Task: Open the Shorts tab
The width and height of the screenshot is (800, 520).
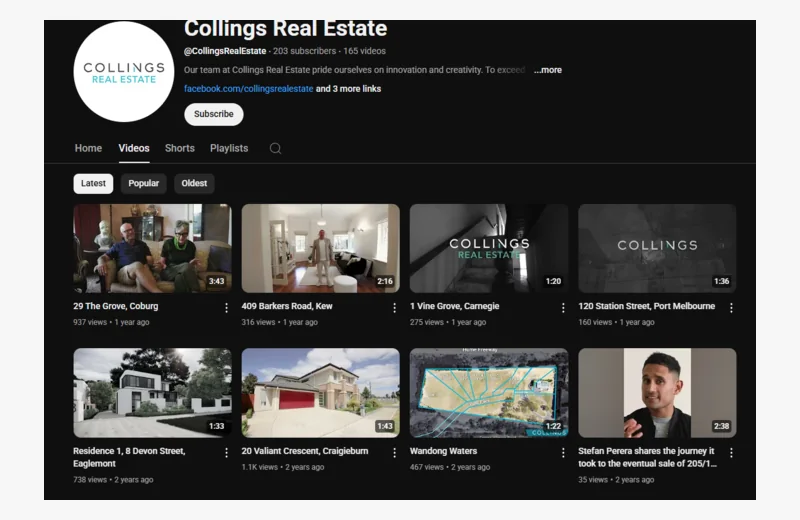Action: 180,148
